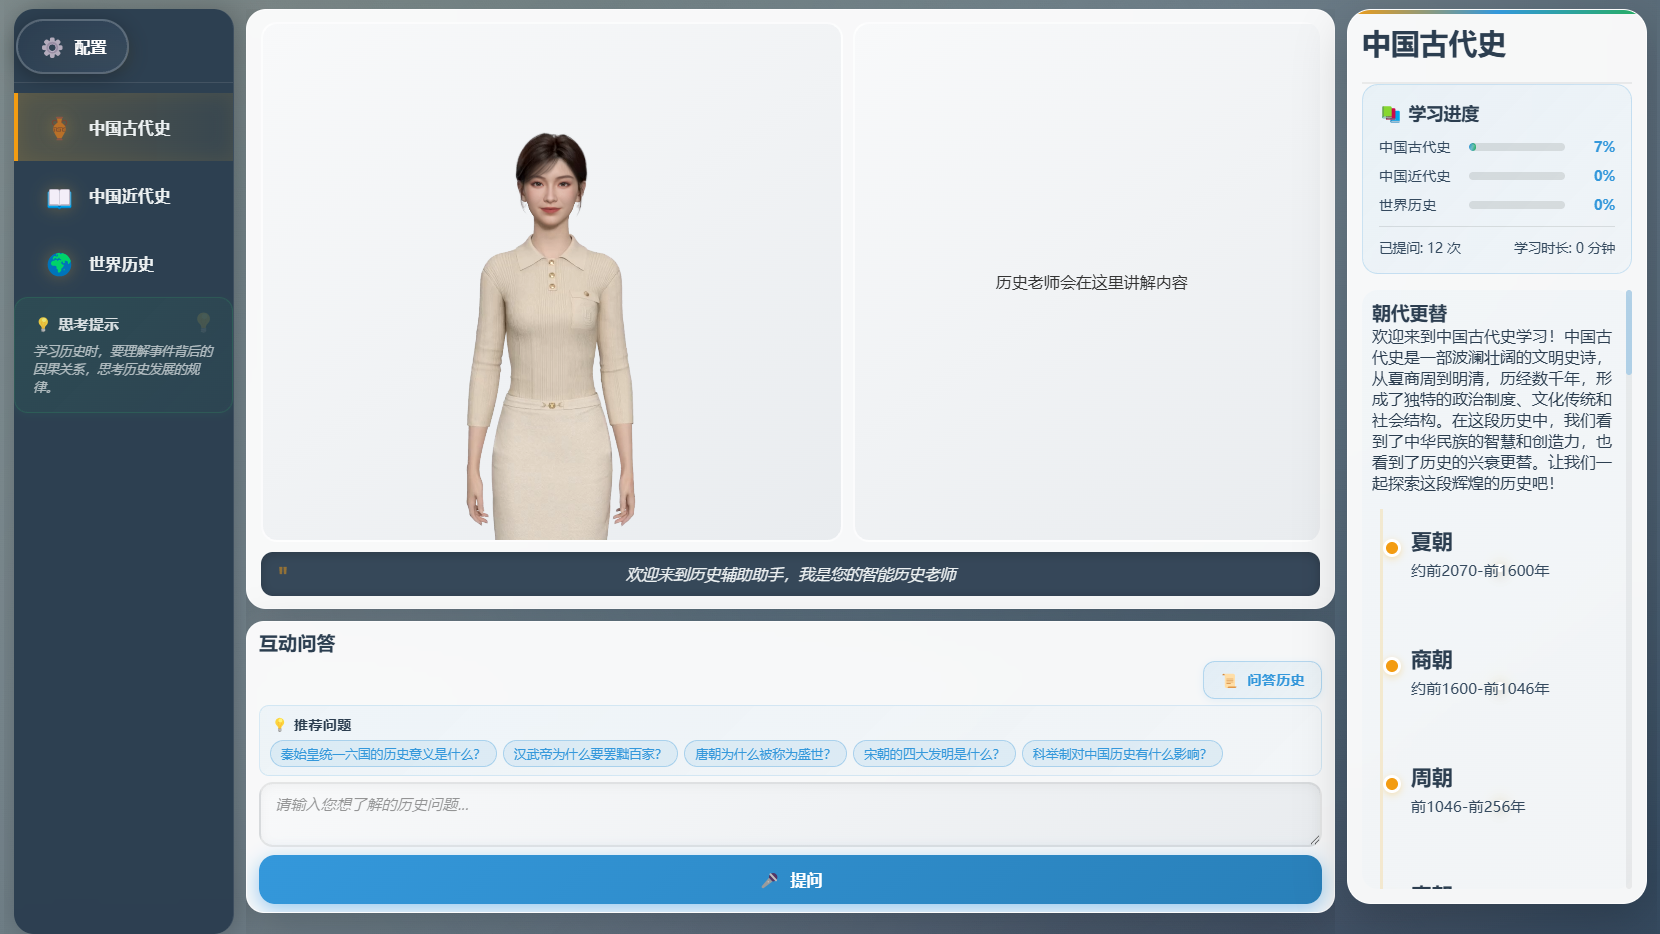Select the 汉武帝罢黜百家 recommended question
1660x934 pixels.
(590, 753)
